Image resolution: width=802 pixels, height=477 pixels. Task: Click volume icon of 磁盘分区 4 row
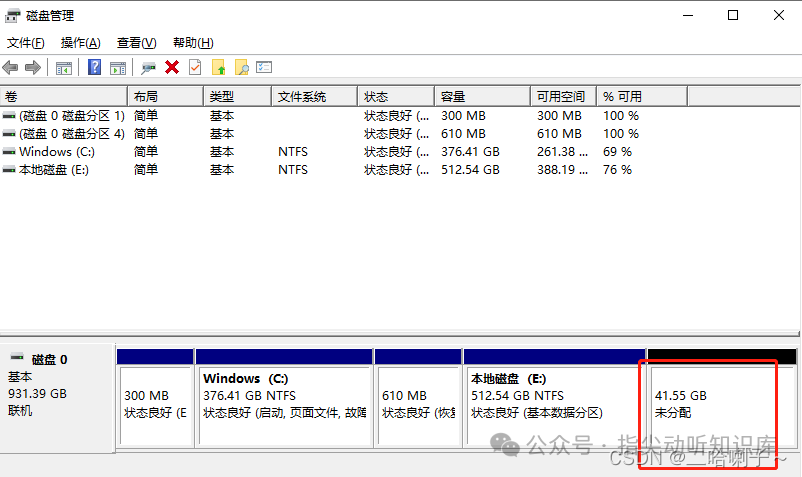click(x=9, y=134)
